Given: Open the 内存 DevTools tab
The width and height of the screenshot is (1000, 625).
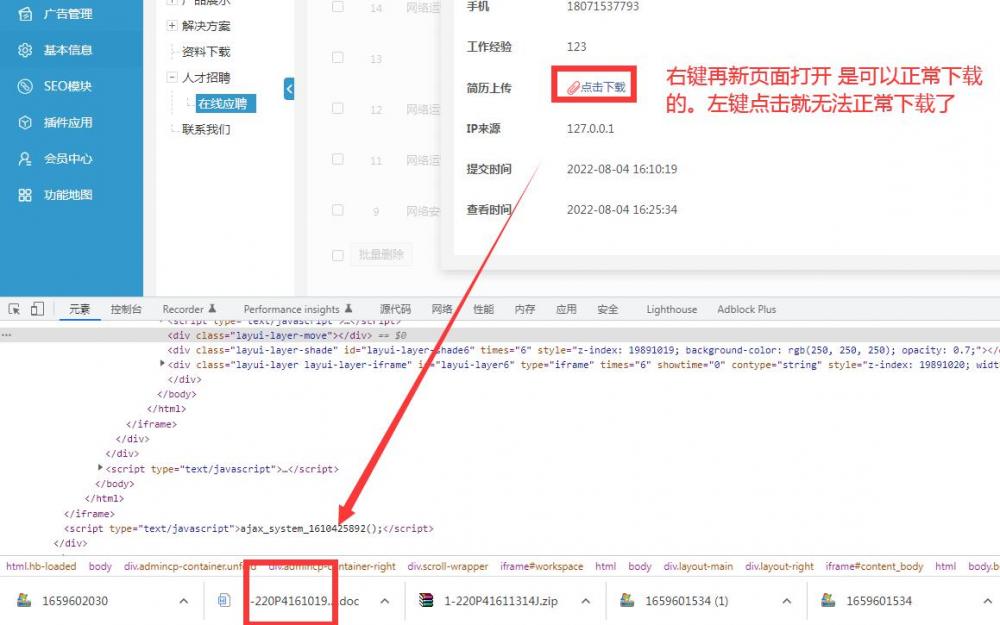Looking at the screenshot, I should click(525, 309).
